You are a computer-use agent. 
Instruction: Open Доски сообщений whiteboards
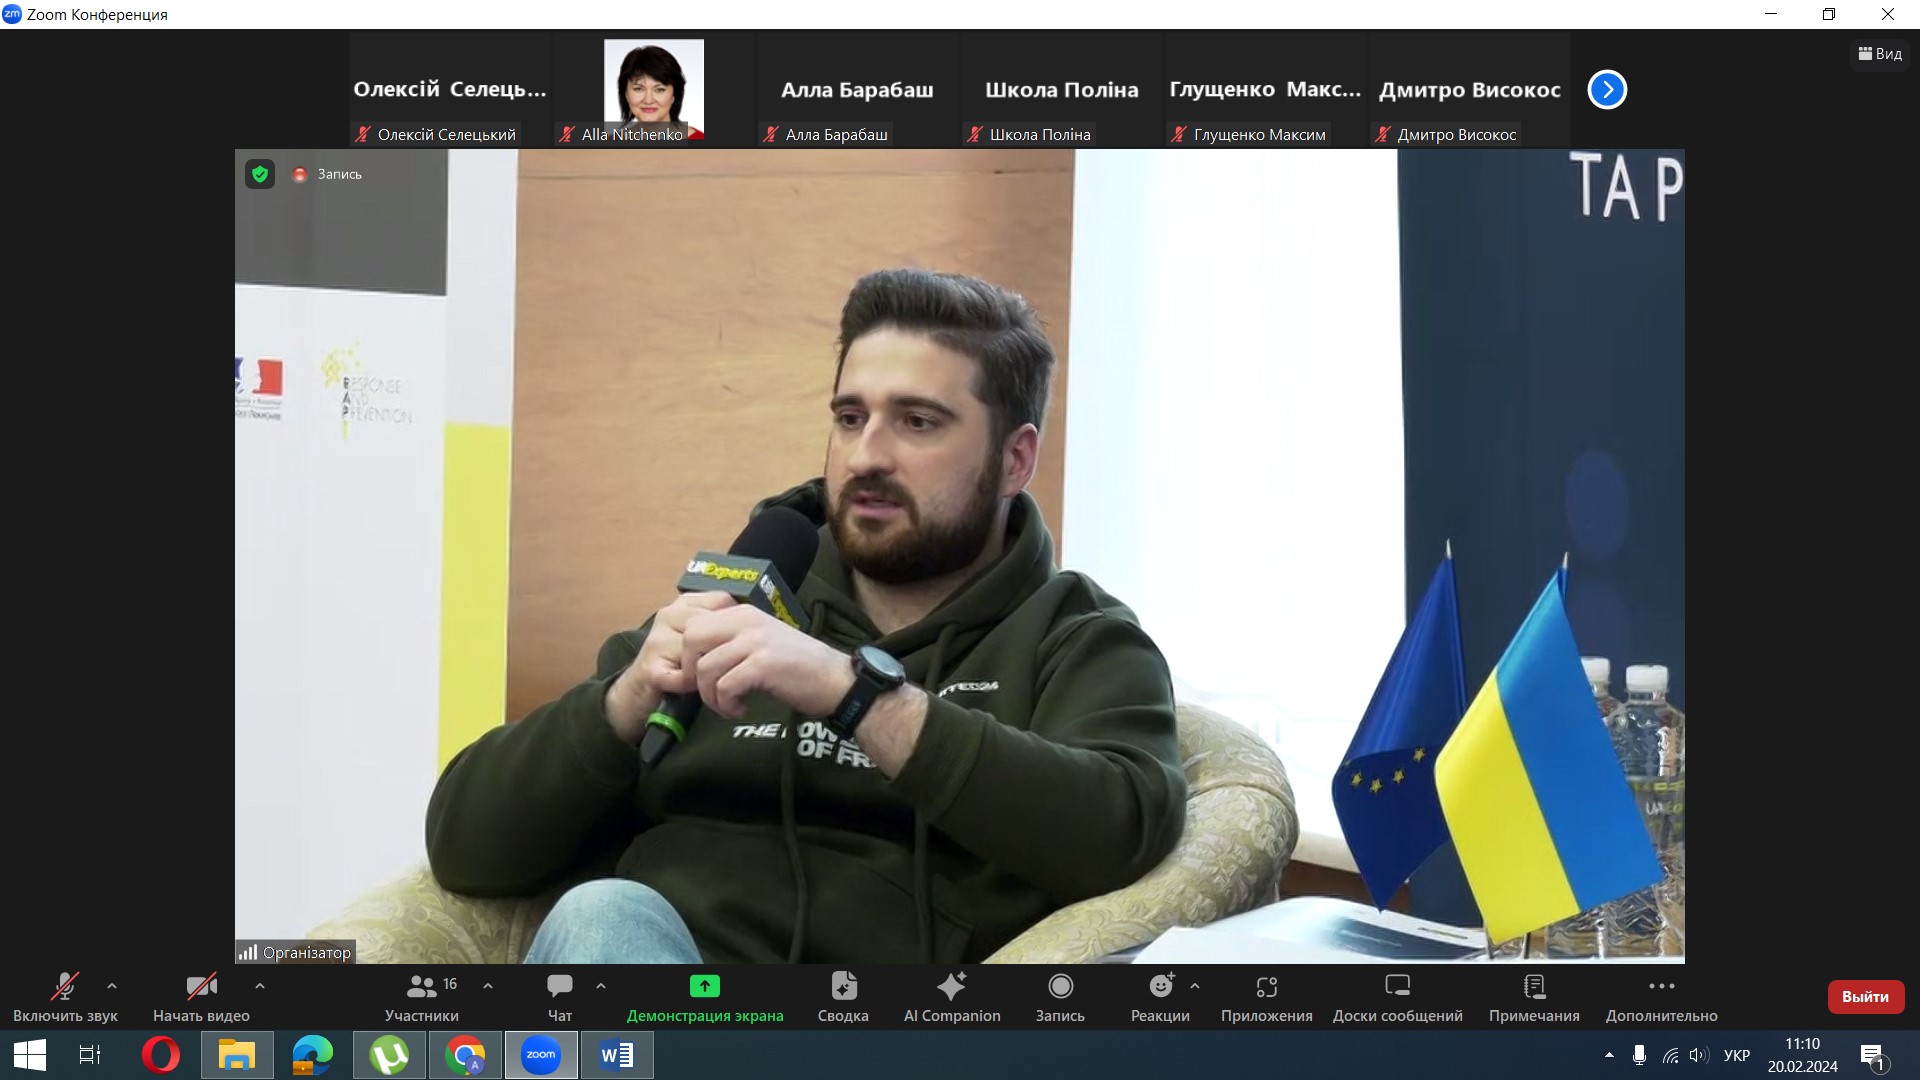[x=1397, y=997]
